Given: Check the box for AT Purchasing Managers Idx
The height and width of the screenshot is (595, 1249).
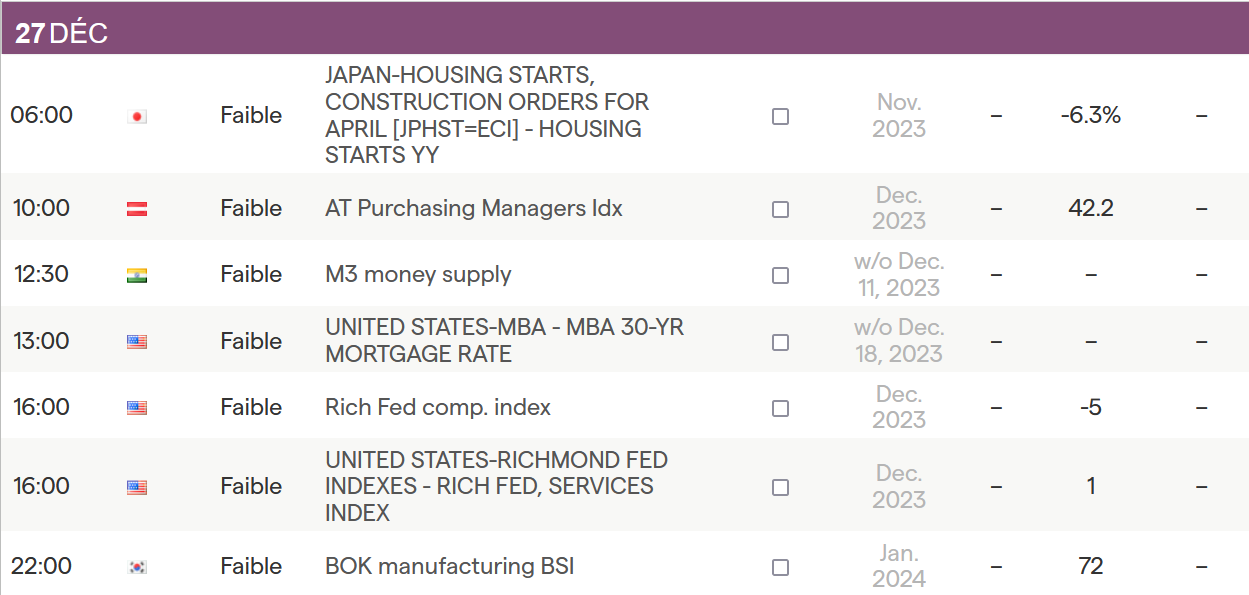Looking at the screenshot, I should (780, 209).
